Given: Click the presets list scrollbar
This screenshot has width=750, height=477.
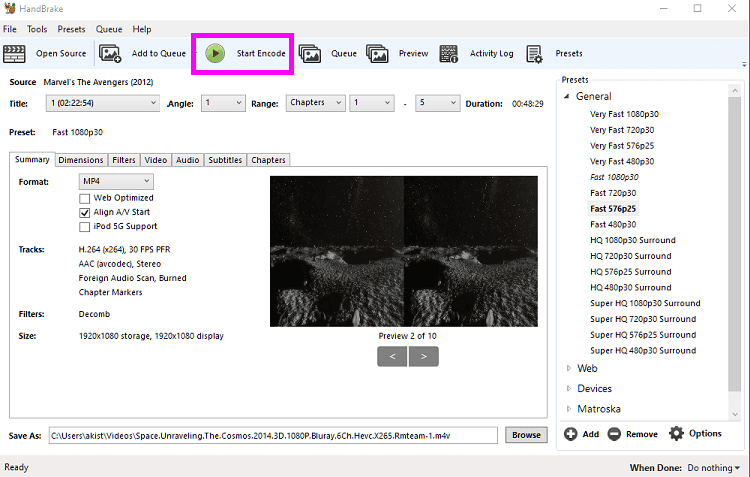Looking at the screenshot, I should click(734, 244).
